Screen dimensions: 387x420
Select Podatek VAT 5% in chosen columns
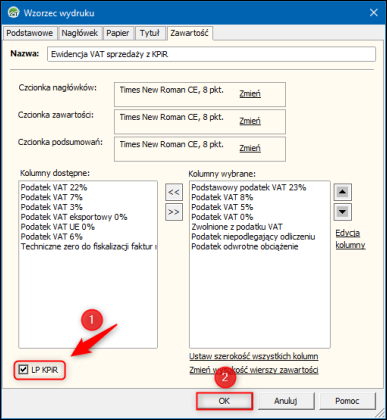[260, 207]
